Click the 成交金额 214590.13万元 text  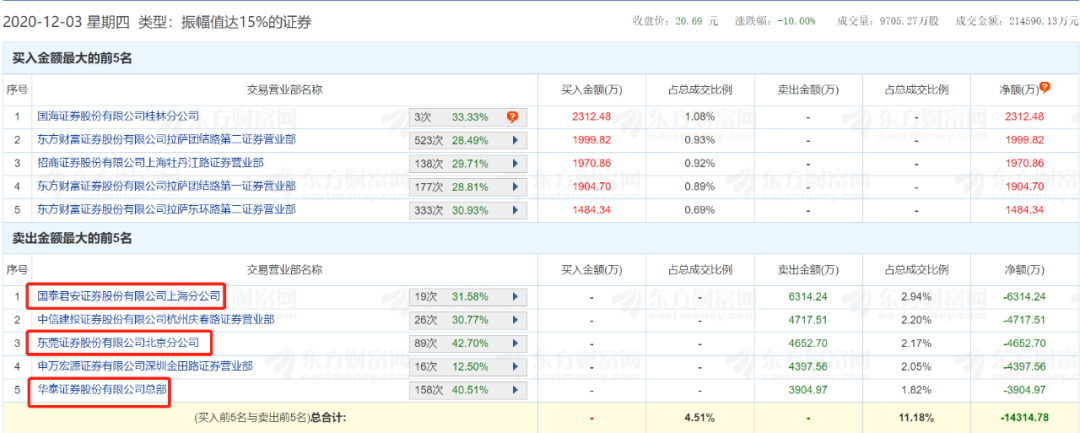tap(1017, 21)
